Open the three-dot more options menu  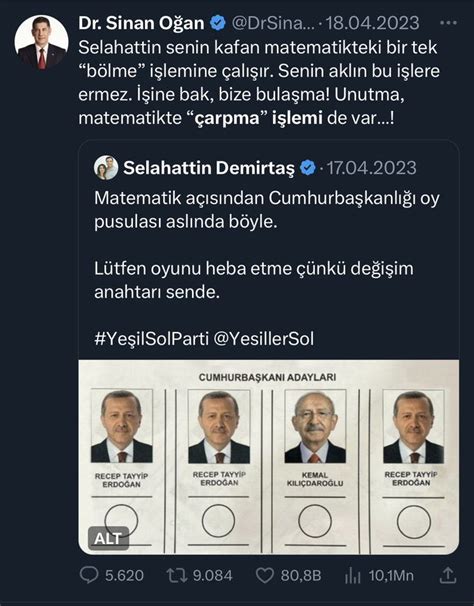[448, 23]
